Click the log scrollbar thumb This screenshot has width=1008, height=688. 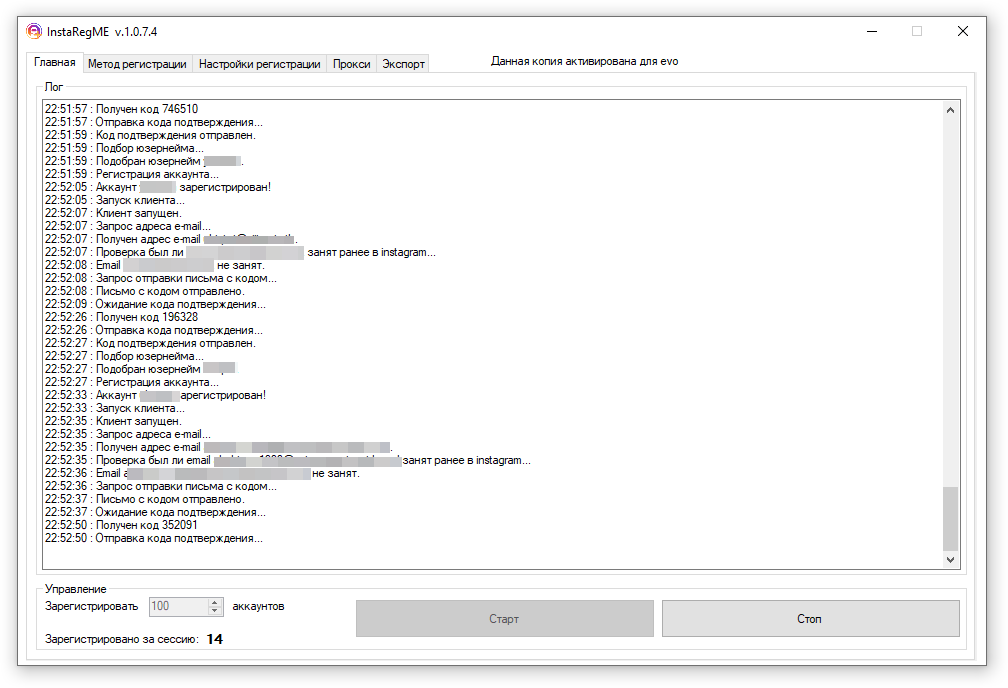point(950,518)
